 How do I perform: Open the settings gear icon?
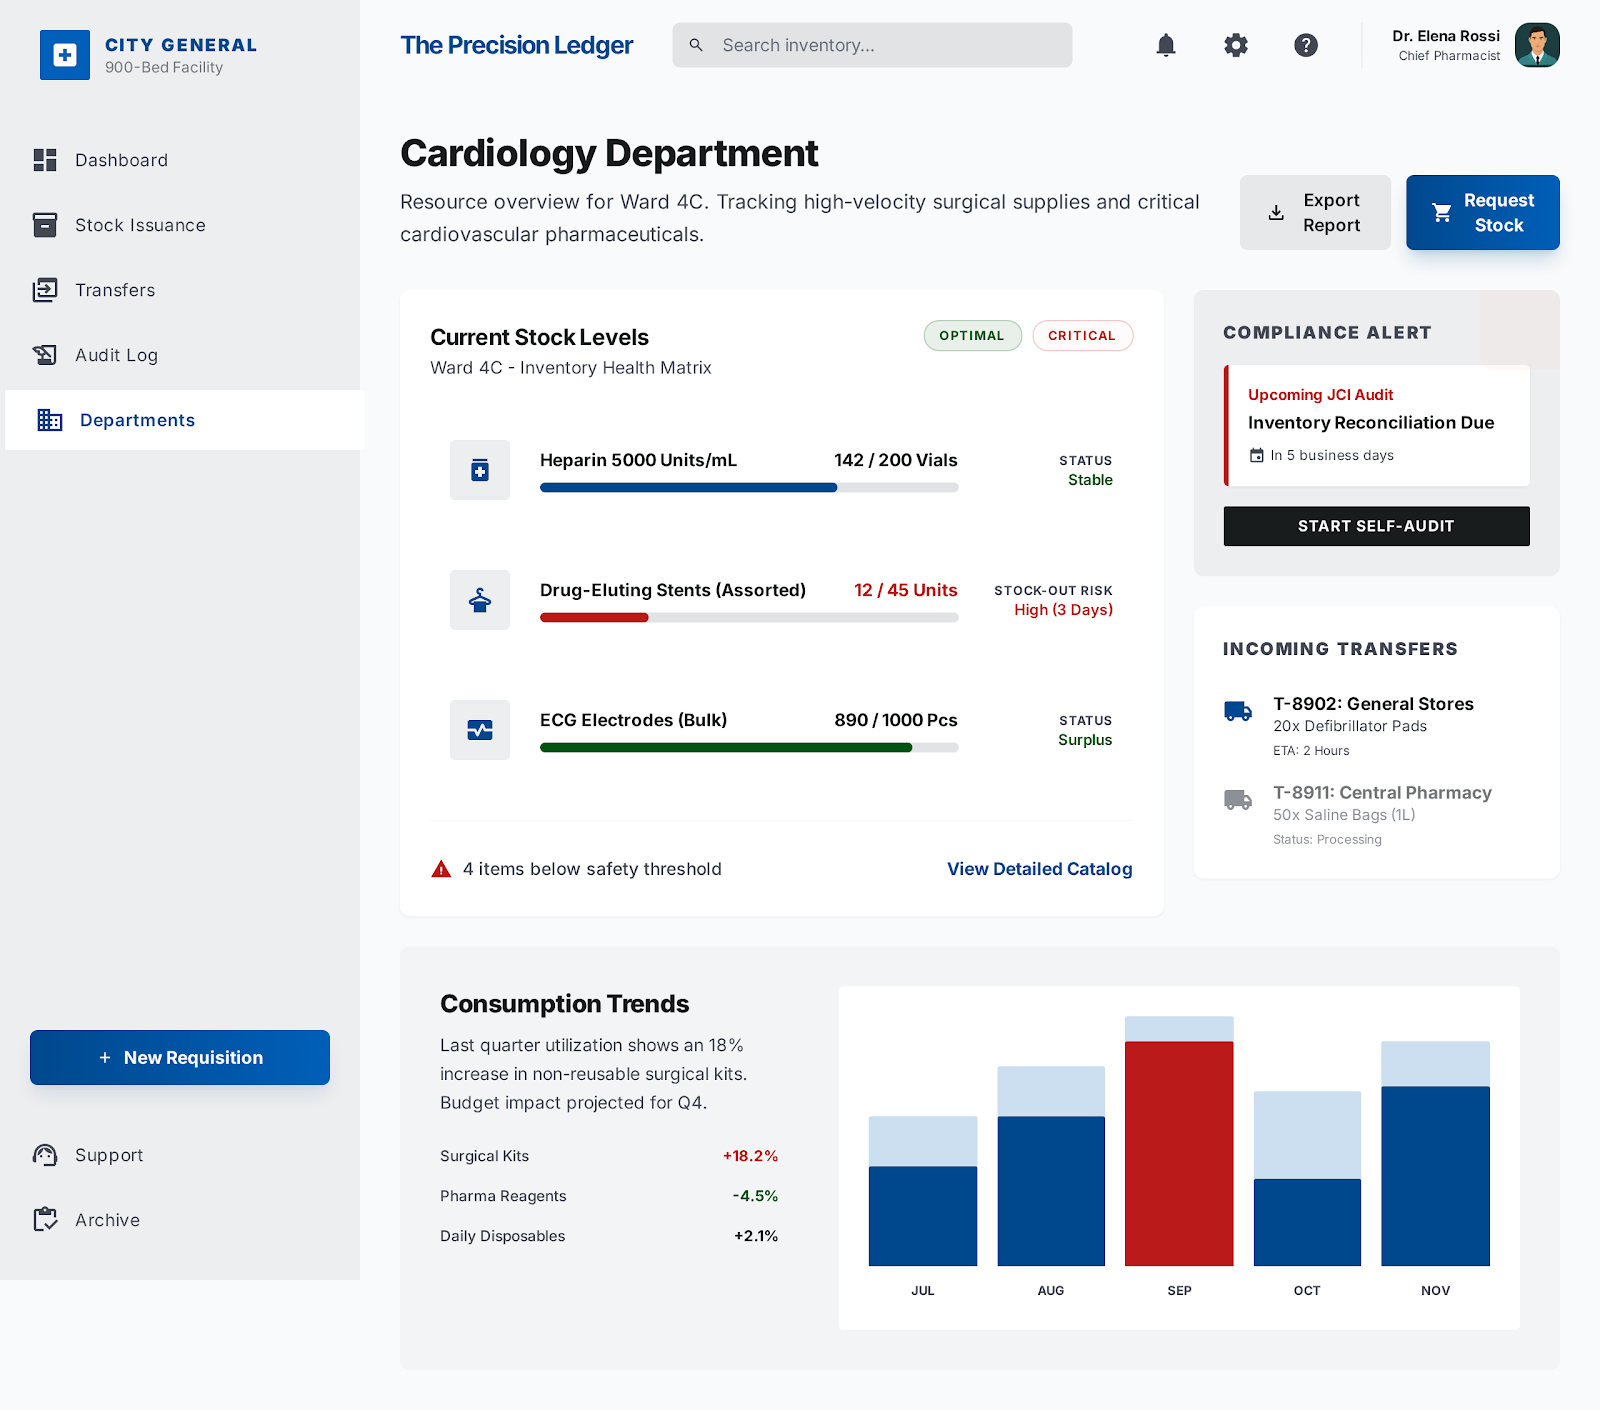[1235, 45]
